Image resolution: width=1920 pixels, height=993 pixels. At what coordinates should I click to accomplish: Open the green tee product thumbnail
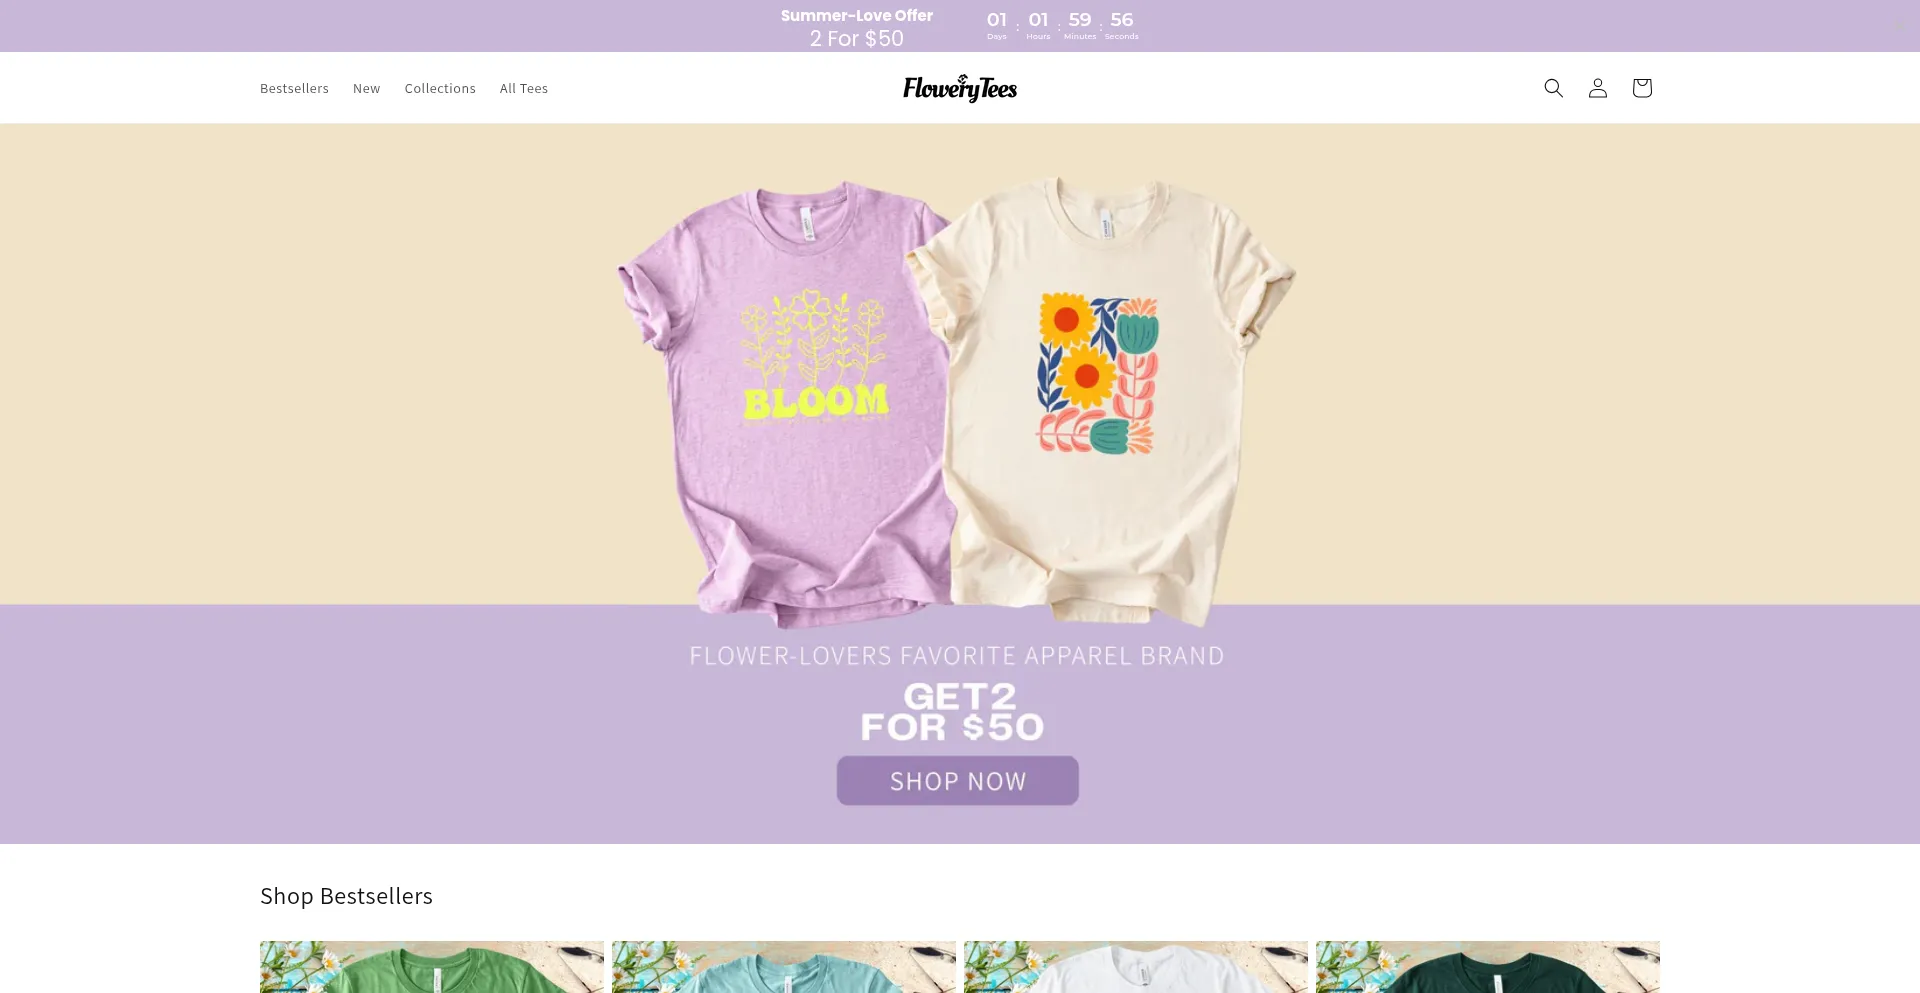(432, 967)
